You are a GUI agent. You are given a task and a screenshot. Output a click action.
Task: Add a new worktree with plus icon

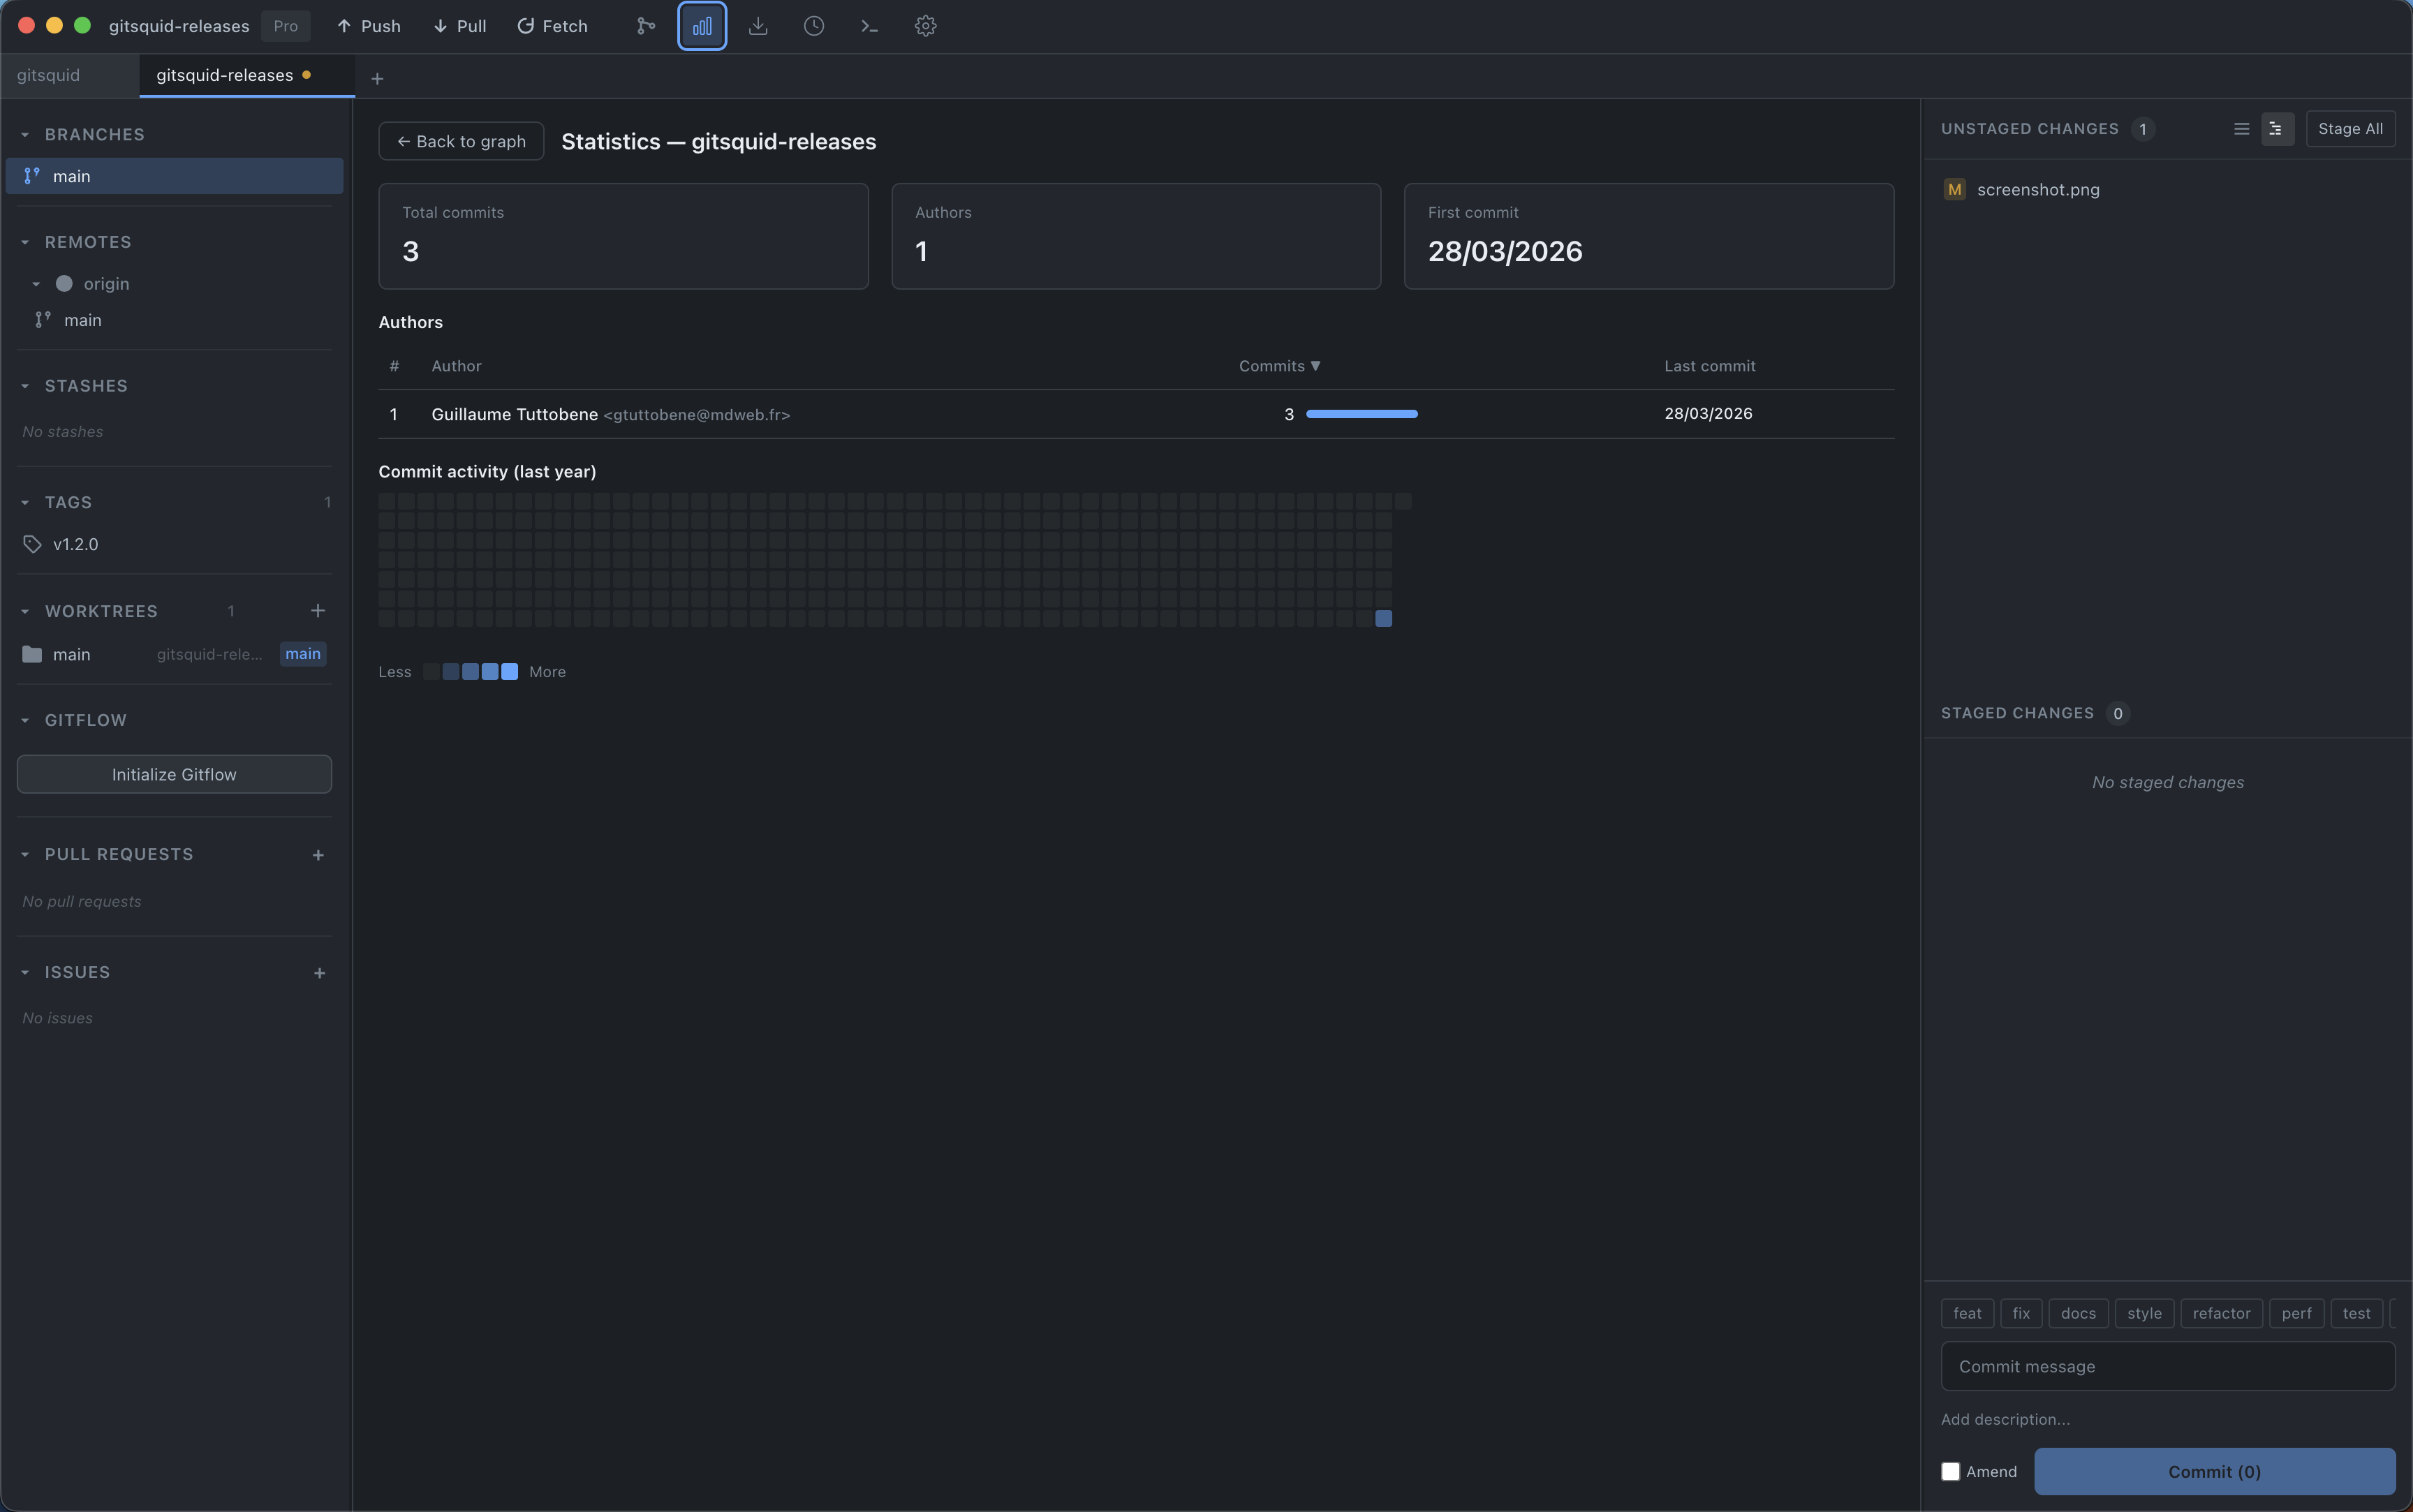318,610
